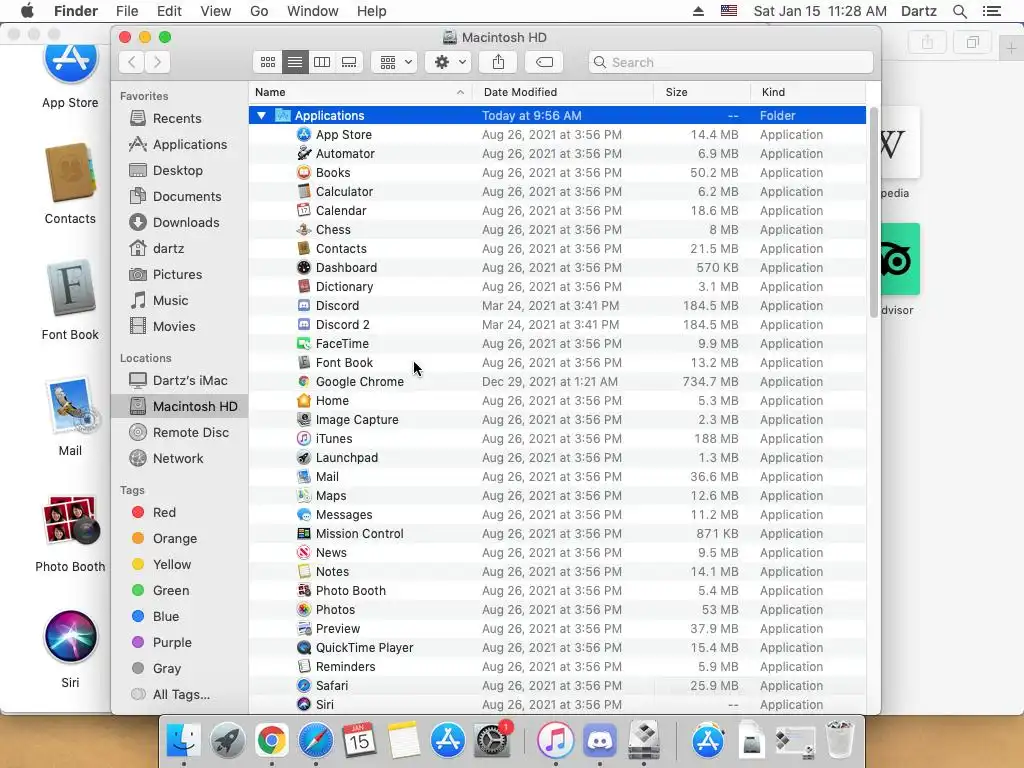Open the File menu
Image resolution: width=1024 pixels, height=768 pixels.
click(127, 11)
